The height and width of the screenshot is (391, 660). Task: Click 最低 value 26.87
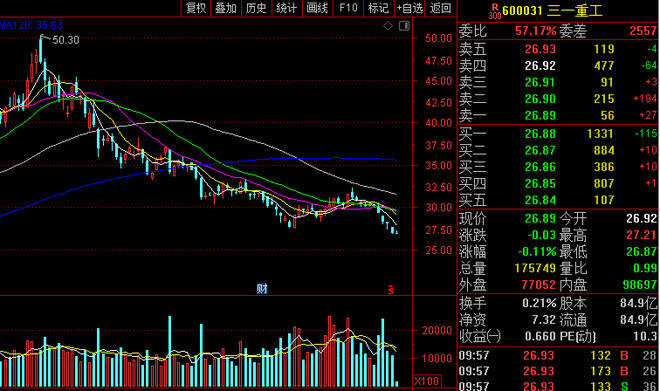pyautogui.click(x=641, y=252)
